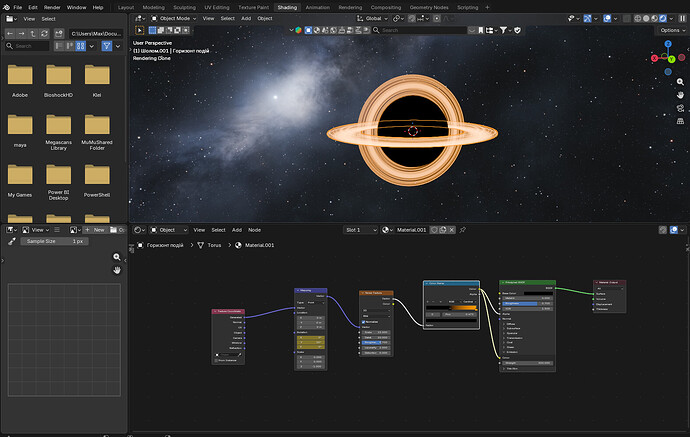The width and height of the screenshot is (690, 437).
Task: Click the Color Ramp gradient bar
Action: 451,308
